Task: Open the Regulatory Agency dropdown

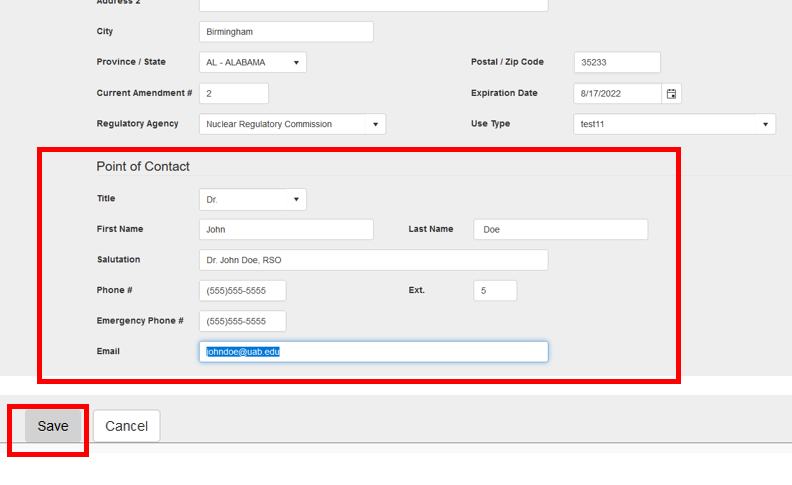Action: [292, 124]
